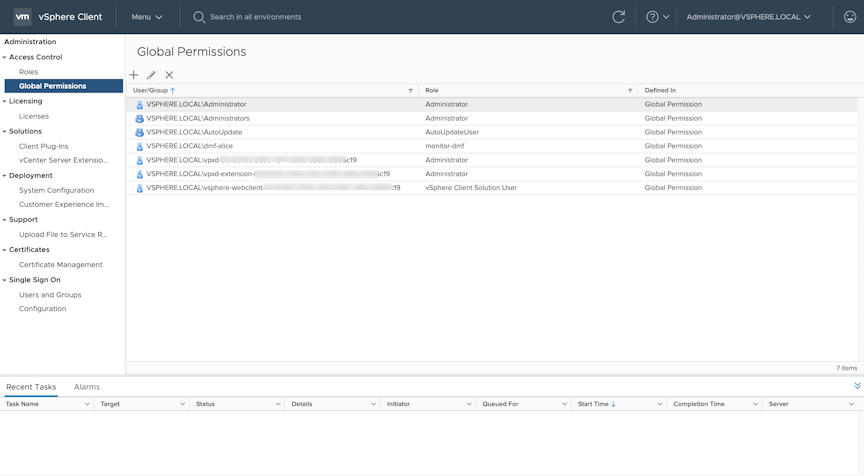Click the user icon for dmf-alice
The height and width of the screenshot is (476, 864).
[x=139, y=146]
